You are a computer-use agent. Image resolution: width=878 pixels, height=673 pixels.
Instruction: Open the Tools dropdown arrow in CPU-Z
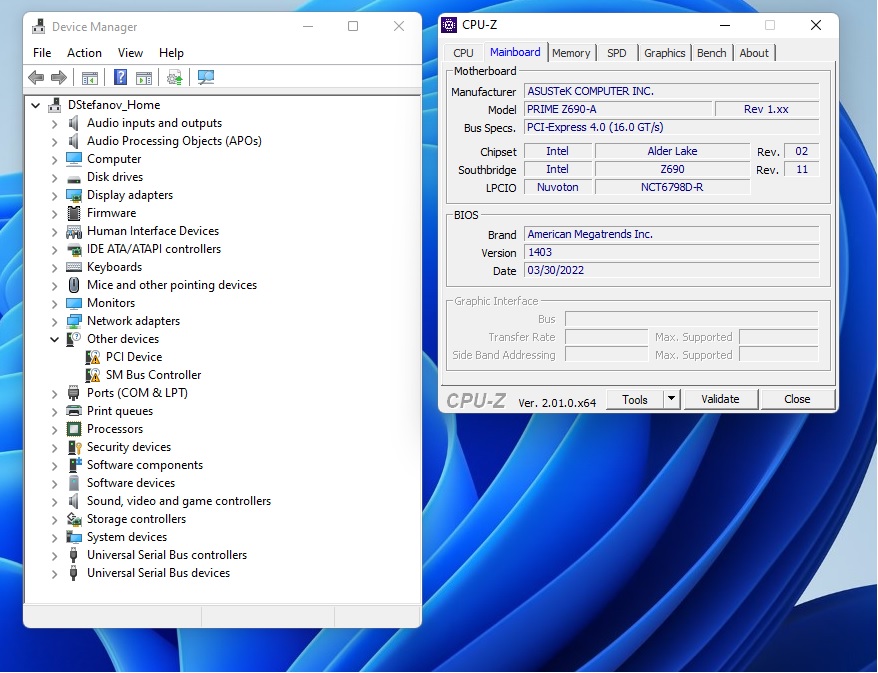pos(671,399)
